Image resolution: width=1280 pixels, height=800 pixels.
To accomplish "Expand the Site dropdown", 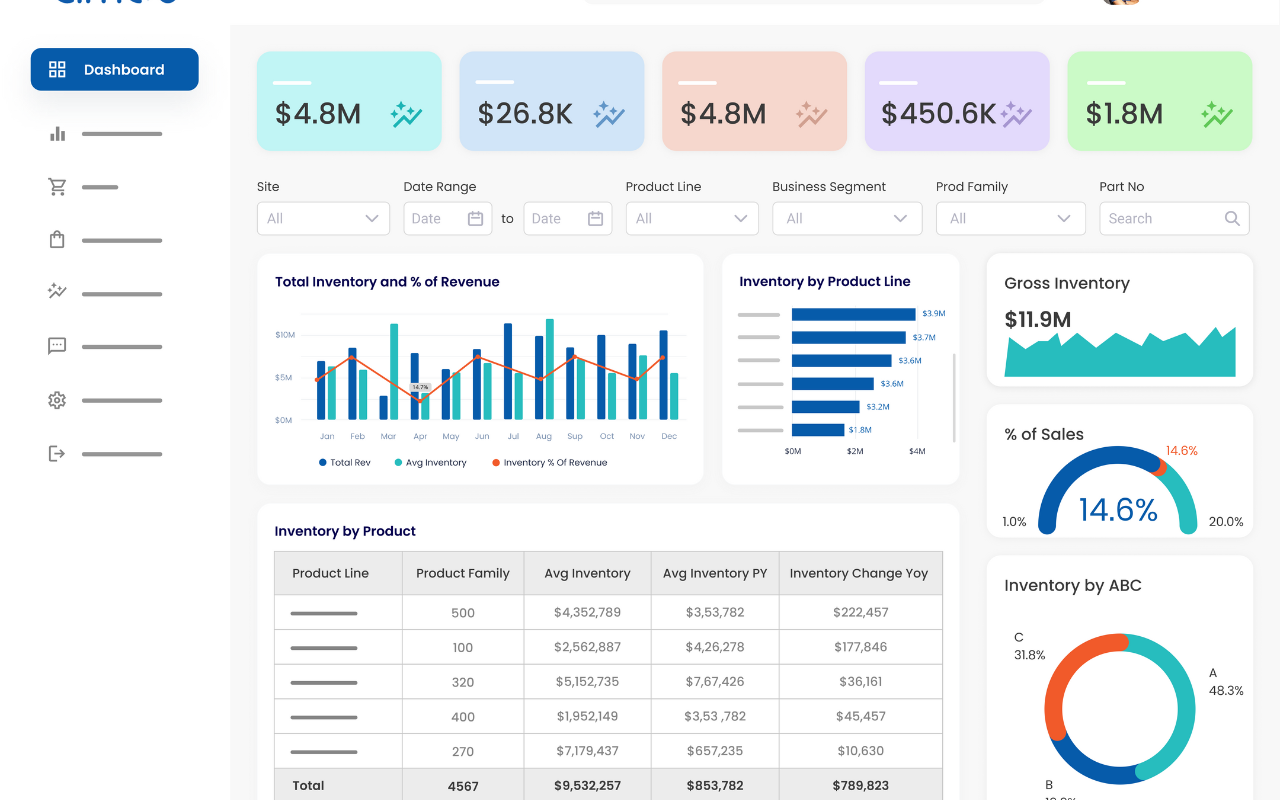I will click(x=323, y=218).
